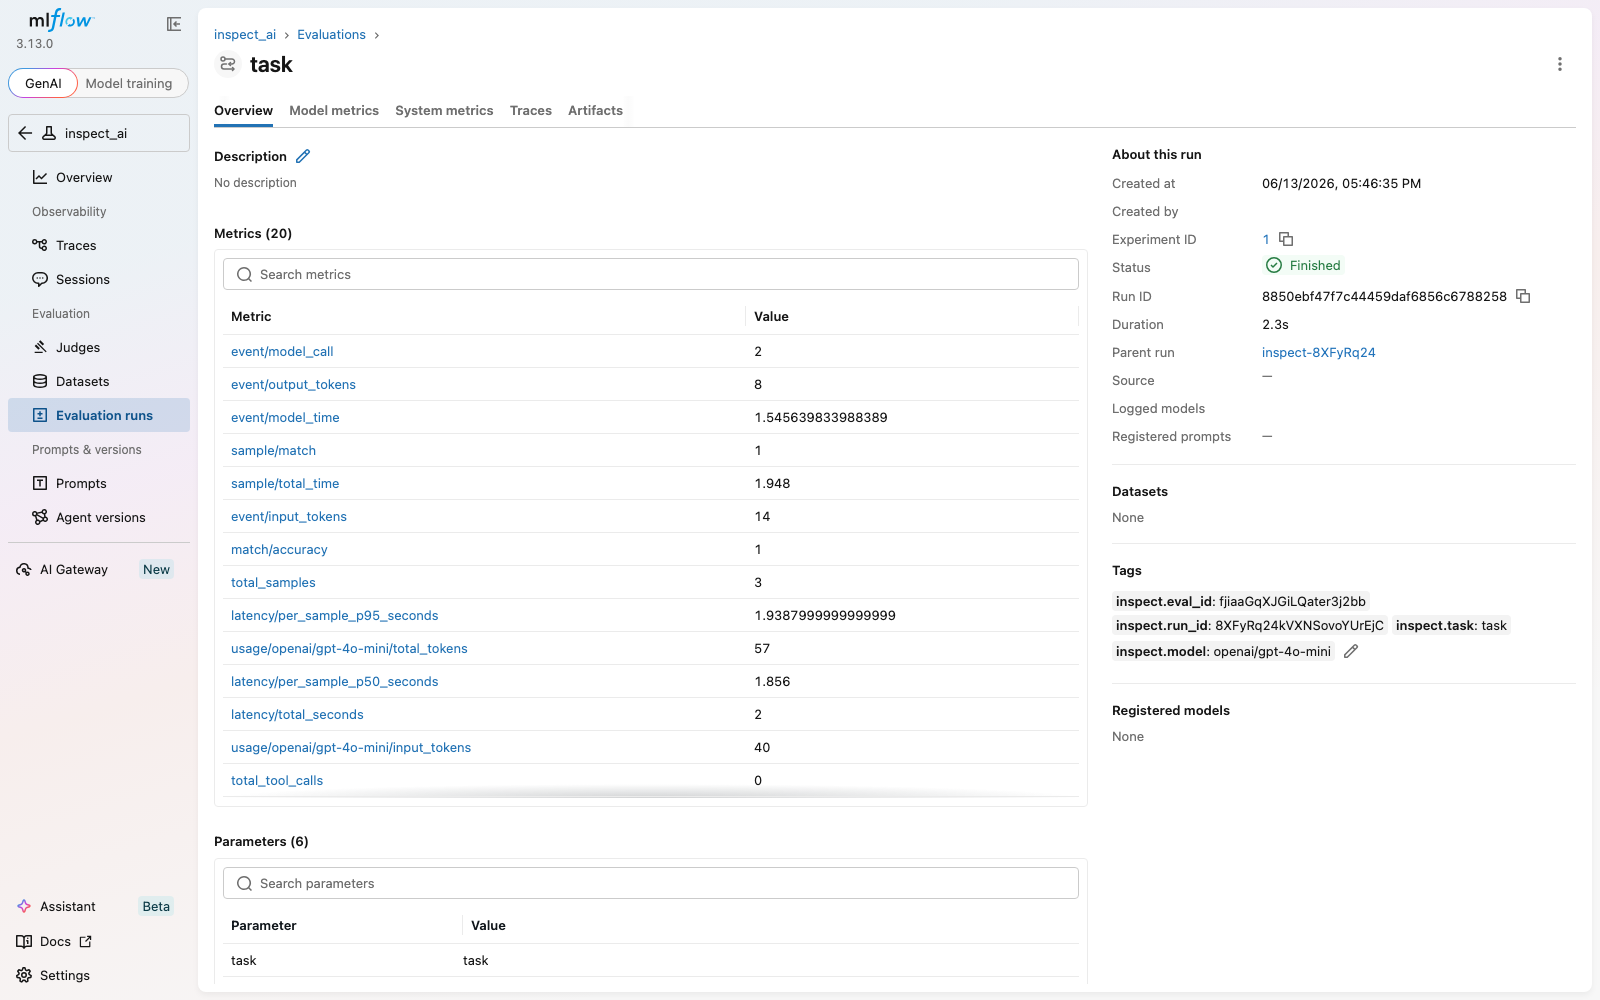
Task: Go back using the arrow beside inspect_ai
Action: coord(25,133)
